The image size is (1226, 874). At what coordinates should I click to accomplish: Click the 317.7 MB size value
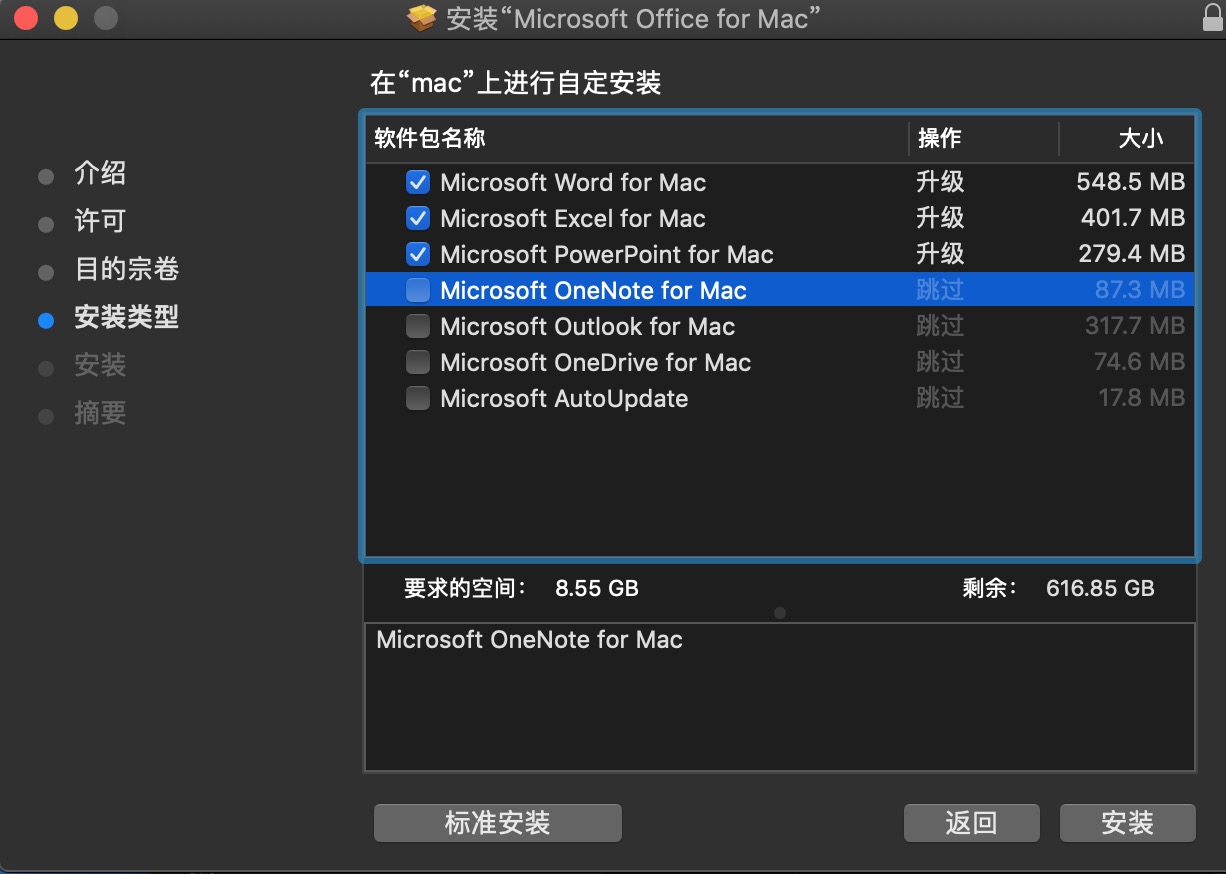pyautogui.click(x=1135, y=326)
